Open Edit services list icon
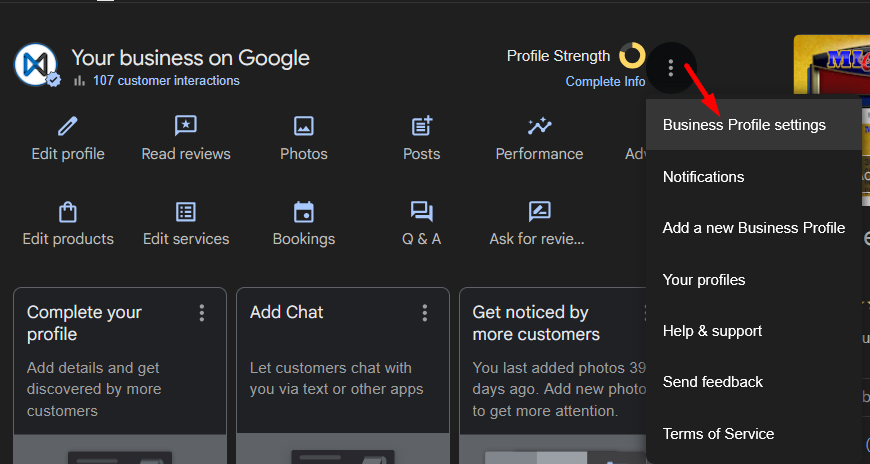 coord(186,211)
